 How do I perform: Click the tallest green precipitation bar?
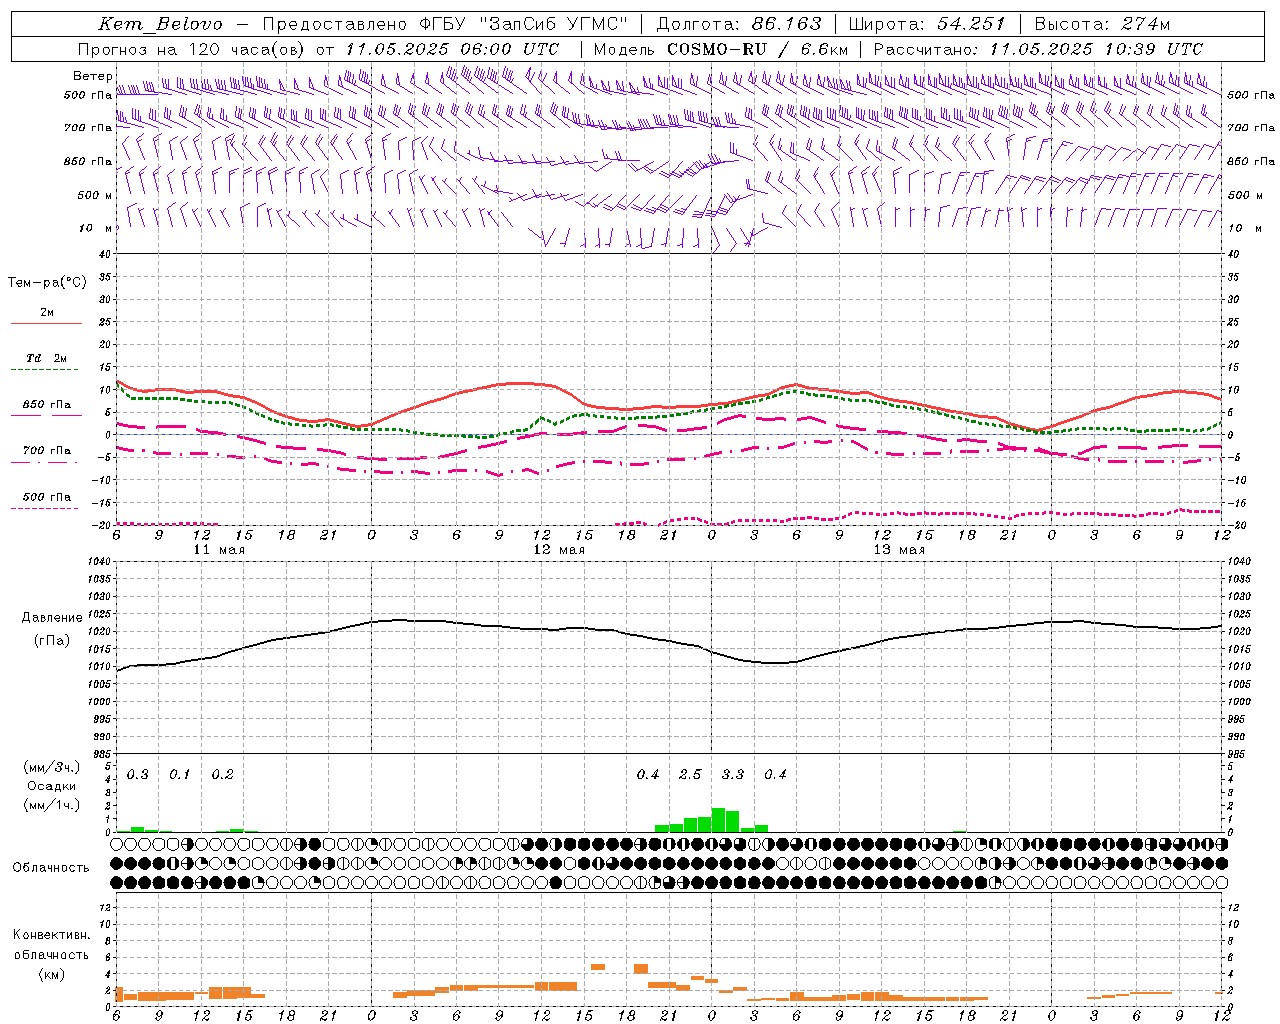pos(718,820)
